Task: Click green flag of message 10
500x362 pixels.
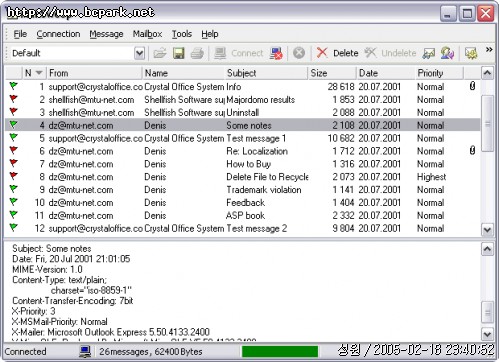Action: (13, 202)
